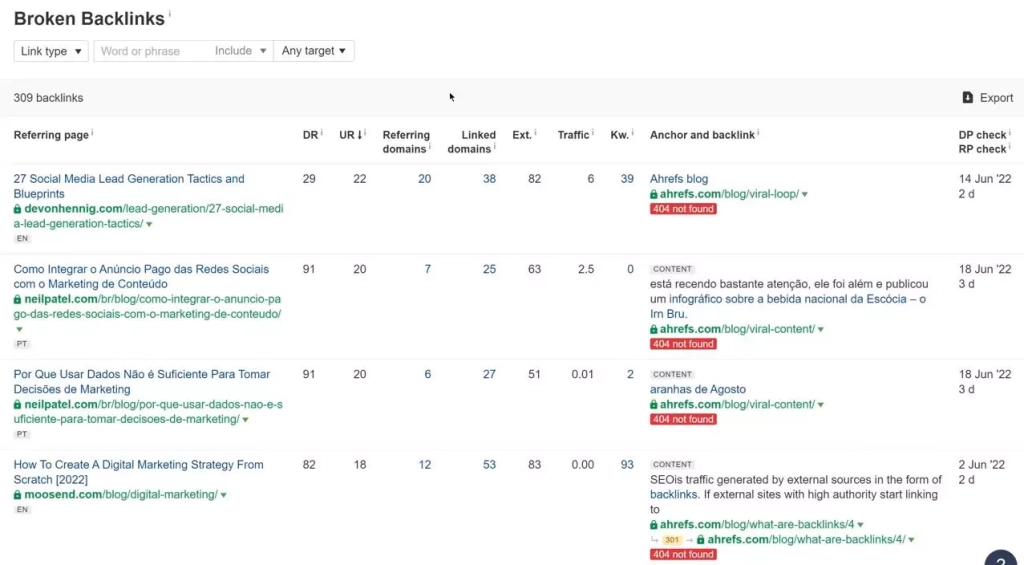Viewport: 1024px width, 565px height.
Task: Open the devonhennig.com lead-generation URL
Action: 148,216
